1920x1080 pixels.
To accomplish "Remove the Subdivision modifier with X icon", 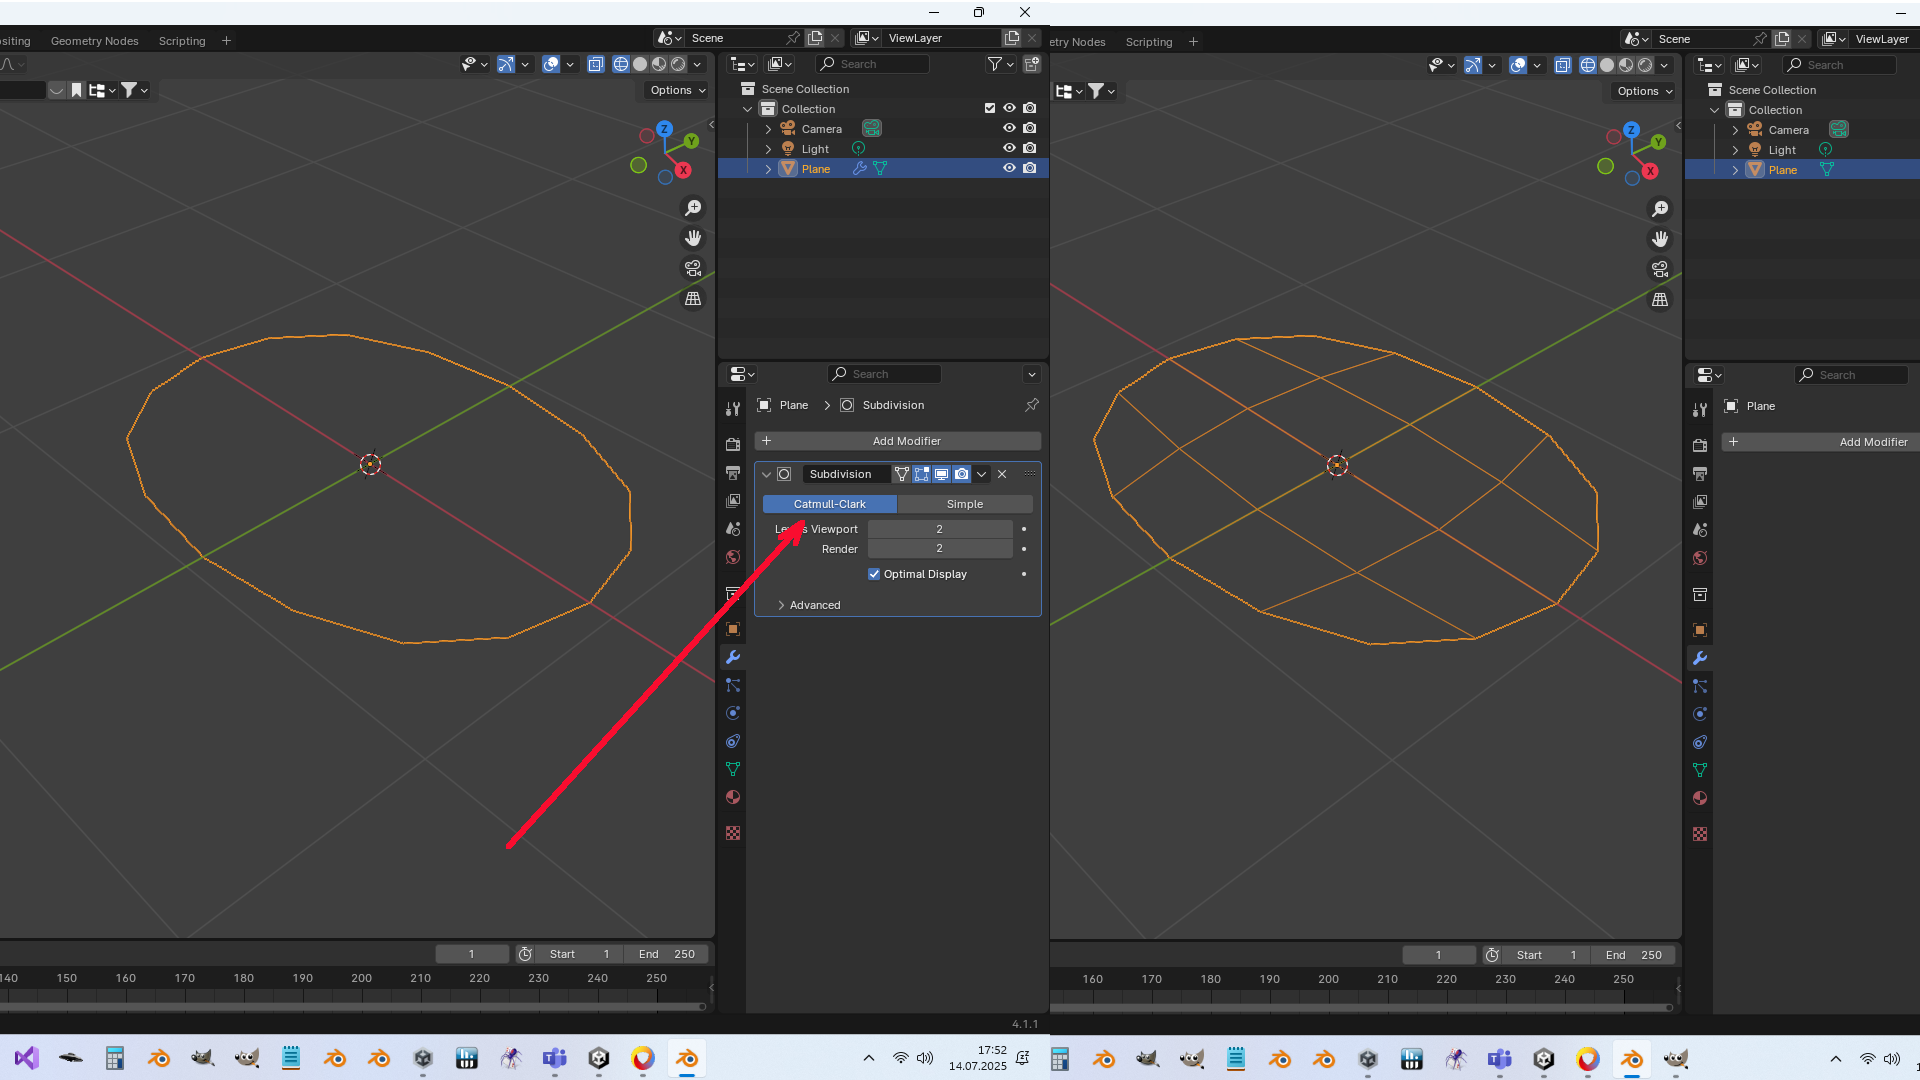I will pos(1002,474).
